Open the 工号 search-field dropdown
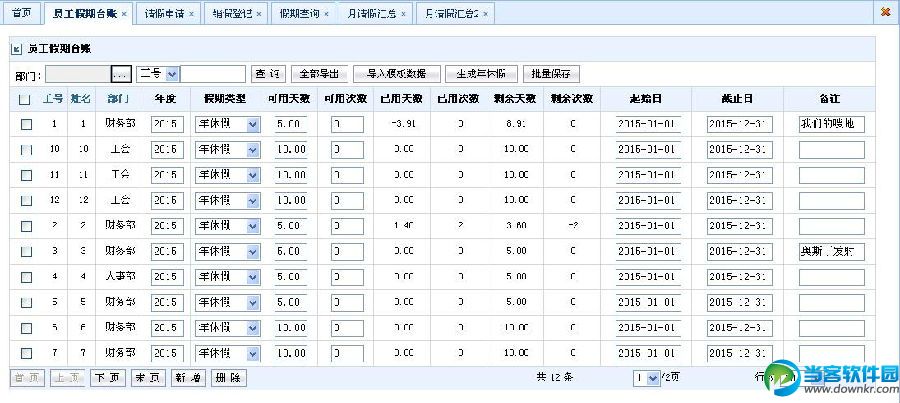Image resolution: width=900 pixels, height=403 pixels. click(172, 74)
